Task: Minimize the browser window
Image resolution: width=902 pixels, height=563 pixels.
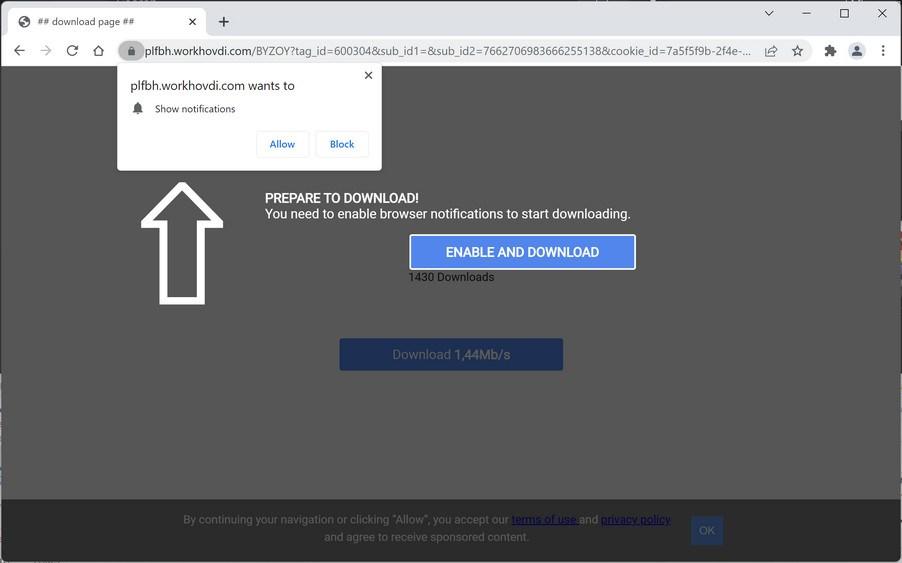Action: pyautogui.click(x=807, y=13)
